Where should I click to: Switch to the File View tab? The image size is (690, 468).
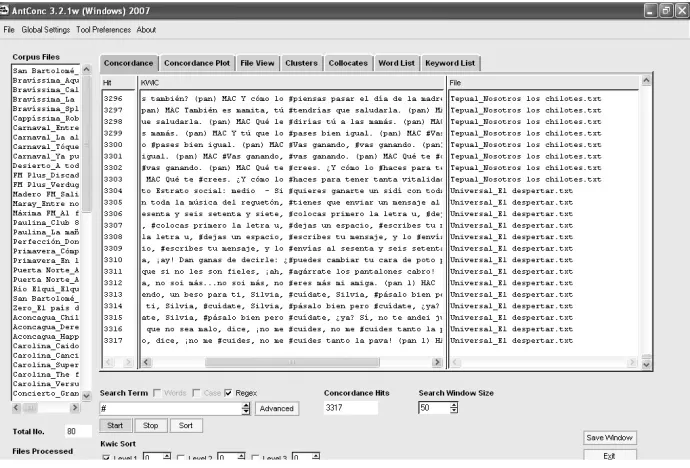pyautogui.click(x=257, y=63)
